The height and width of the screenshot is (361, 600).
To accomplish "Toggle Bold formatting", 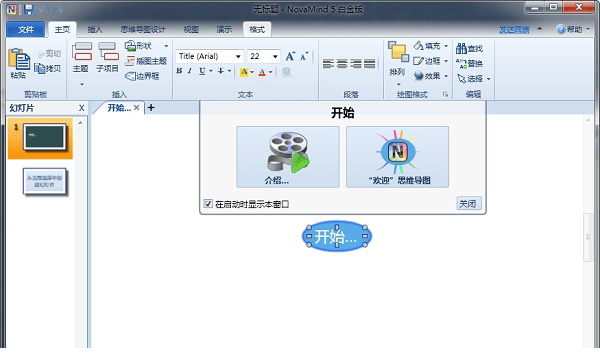I will [179, 71].
